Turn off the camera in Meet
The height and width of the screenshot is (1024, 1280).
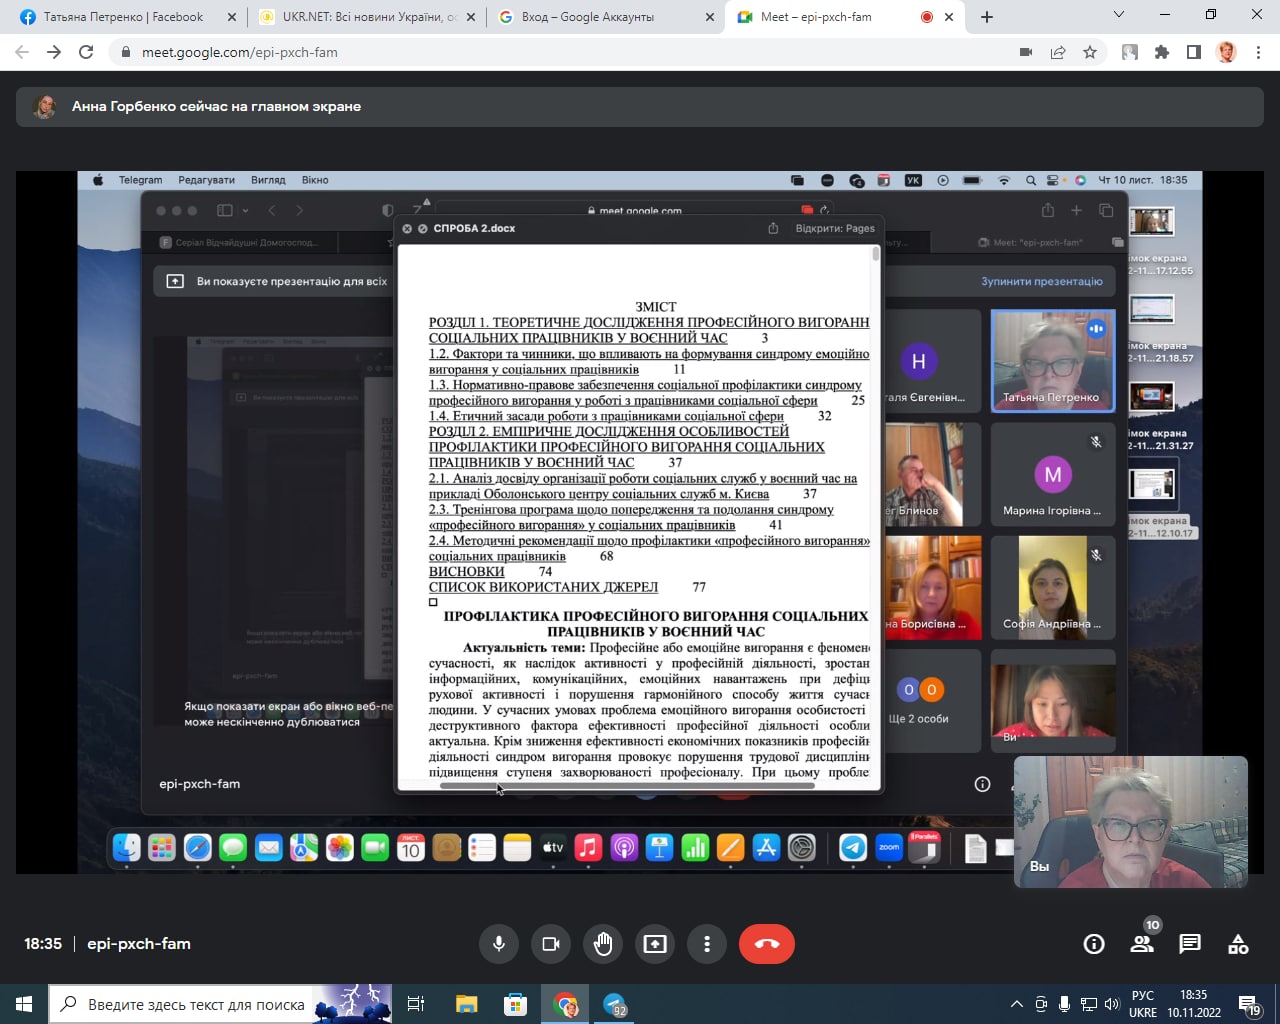[551, 944]
